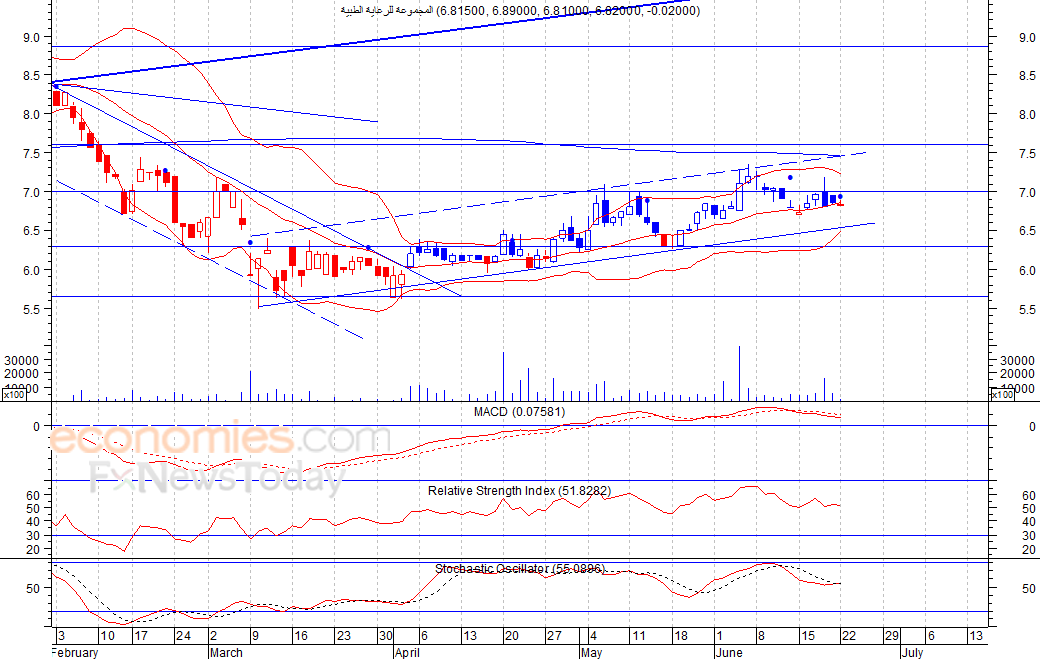Click the Relative Strength Index label
Viewport: 1040px width, 659px height.
[519, 491]
